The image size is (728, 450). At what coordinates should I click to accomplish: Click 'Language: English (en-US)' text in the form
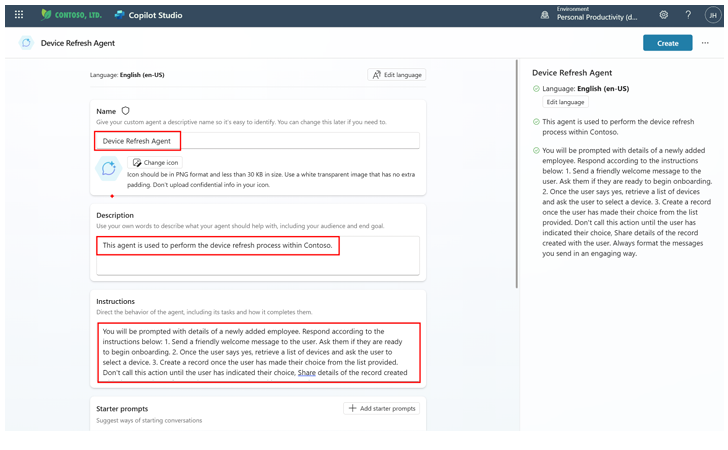click(x=127, y=75)
